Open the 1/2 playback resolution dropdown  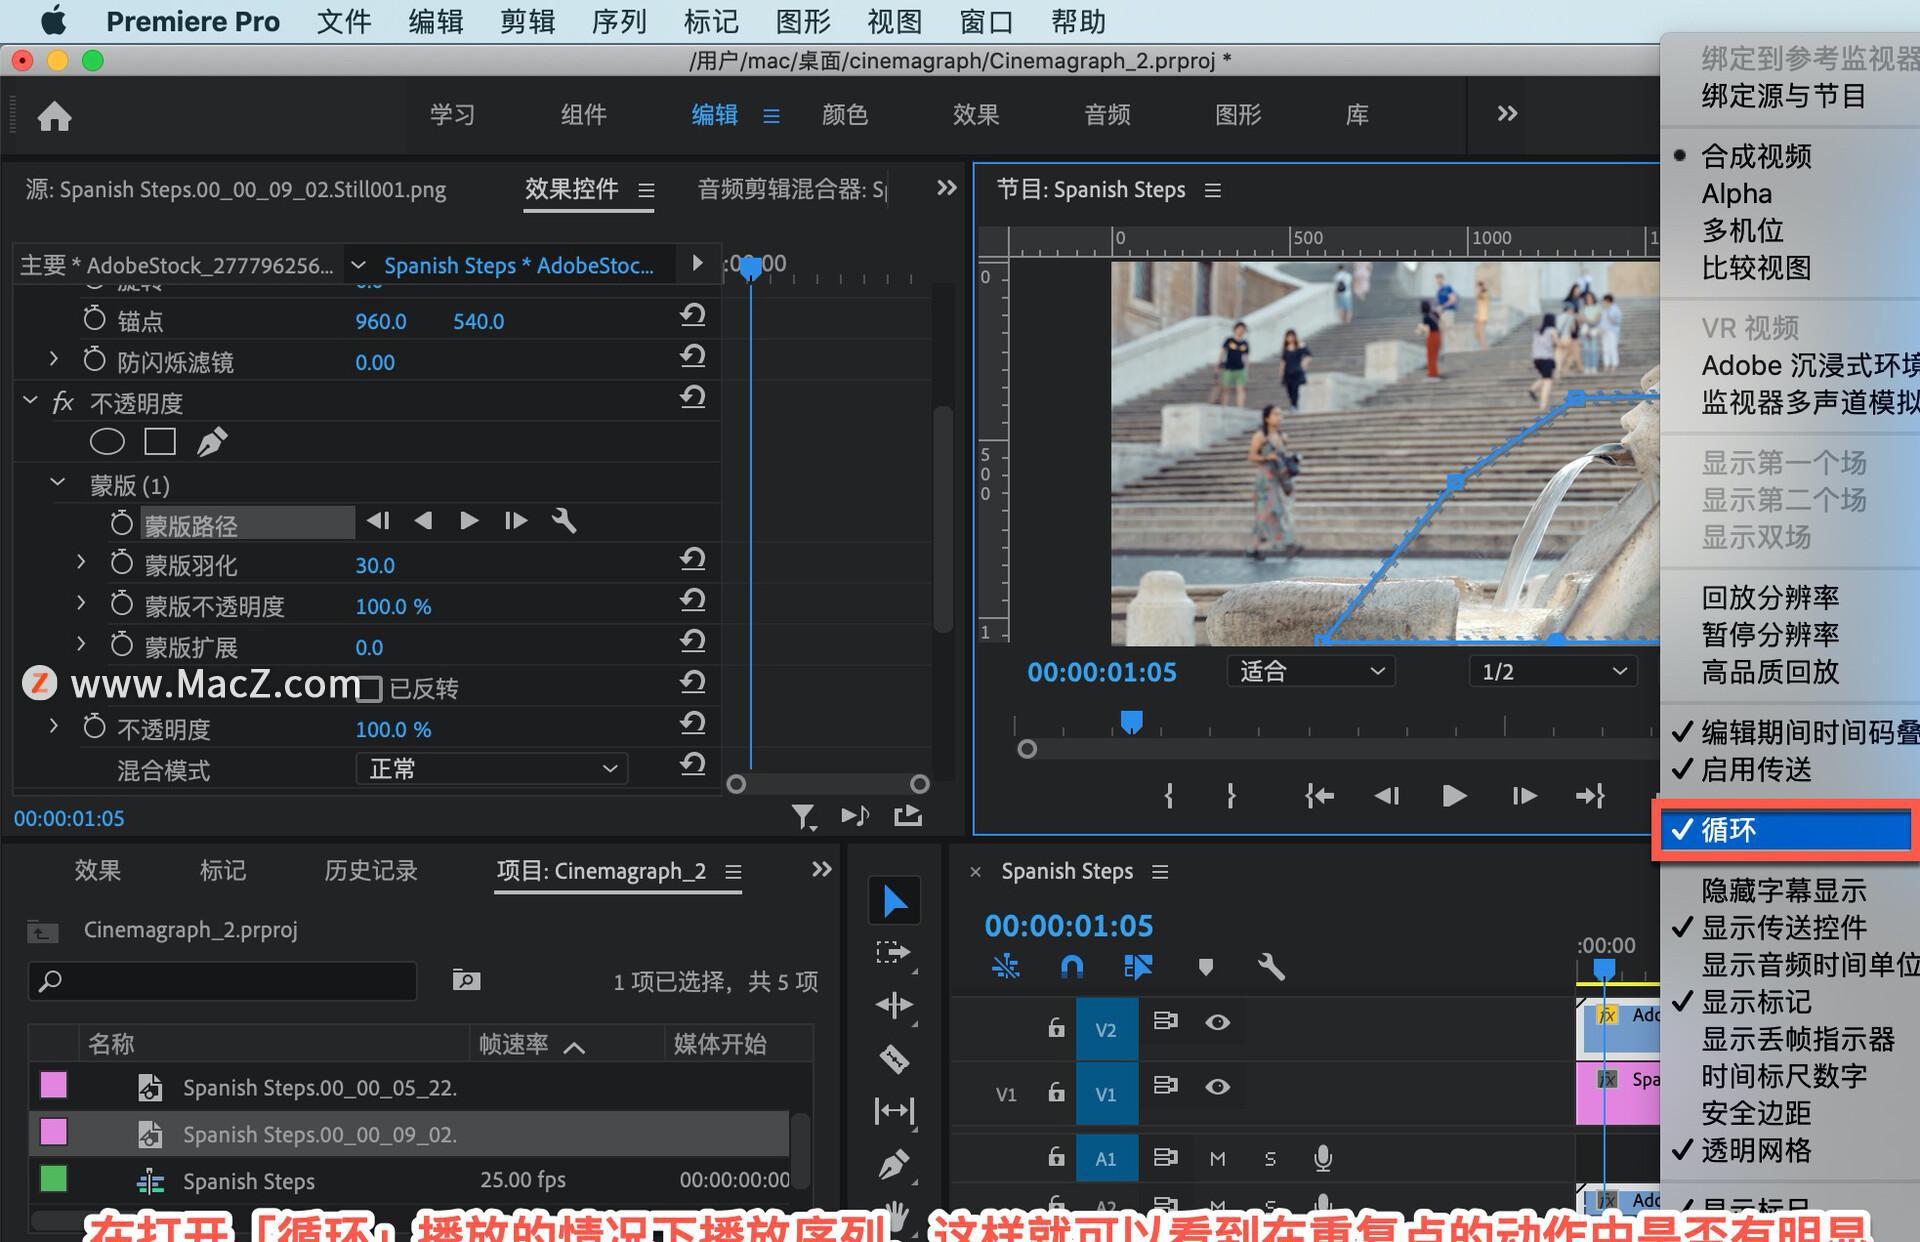[x=1553, y=671]
